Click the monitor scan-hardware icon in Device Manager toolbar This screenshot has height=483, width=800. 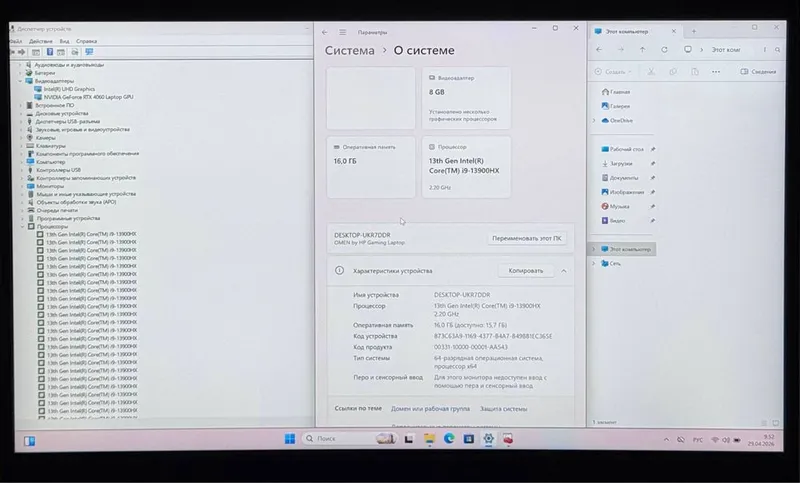point(89,52)
